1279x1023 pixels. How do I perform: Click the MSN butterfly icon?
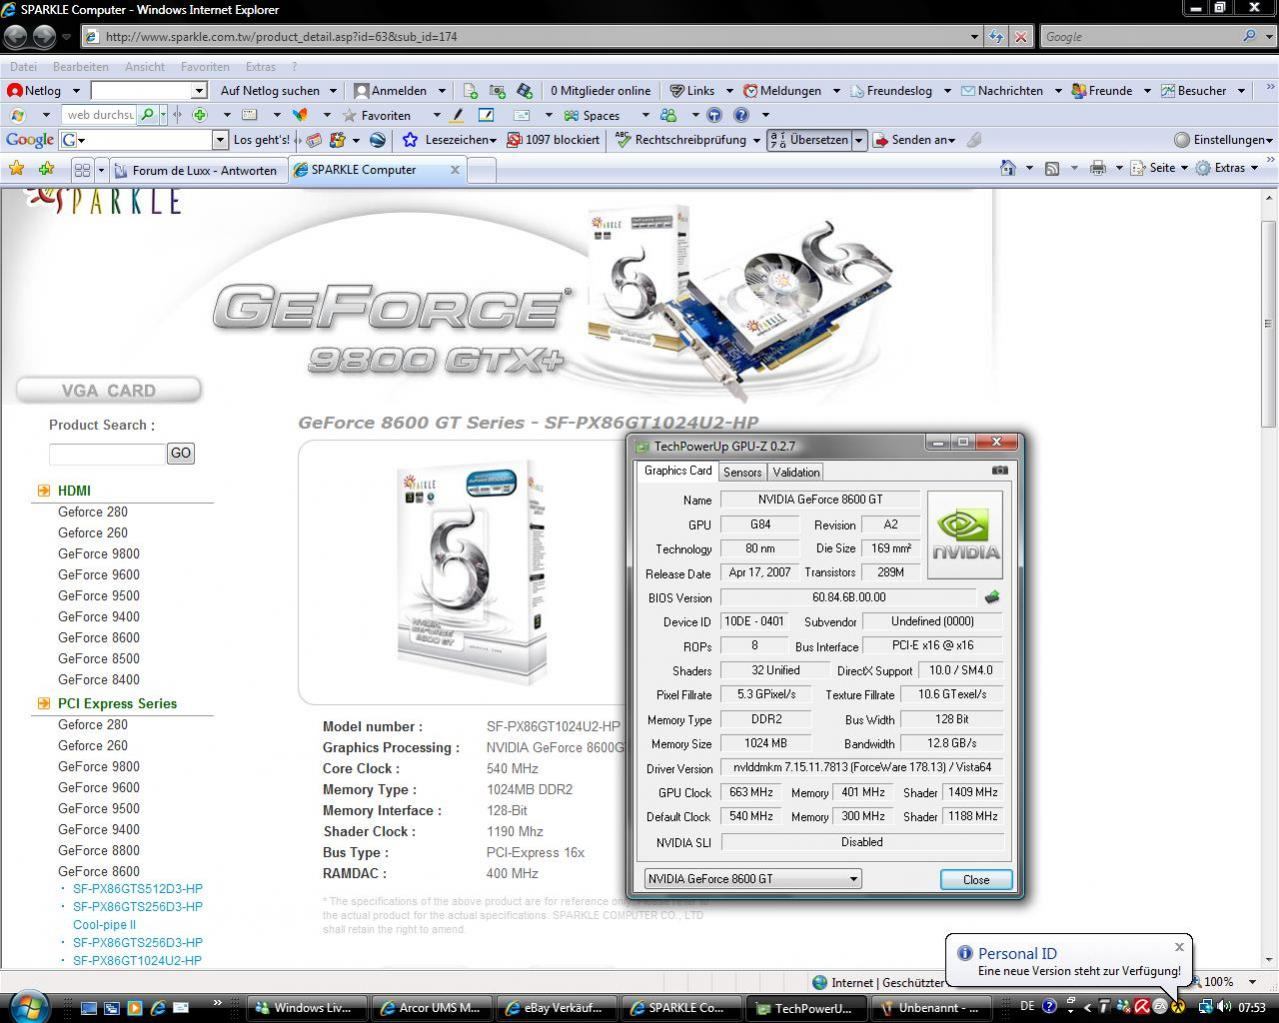tap(299, 115)
